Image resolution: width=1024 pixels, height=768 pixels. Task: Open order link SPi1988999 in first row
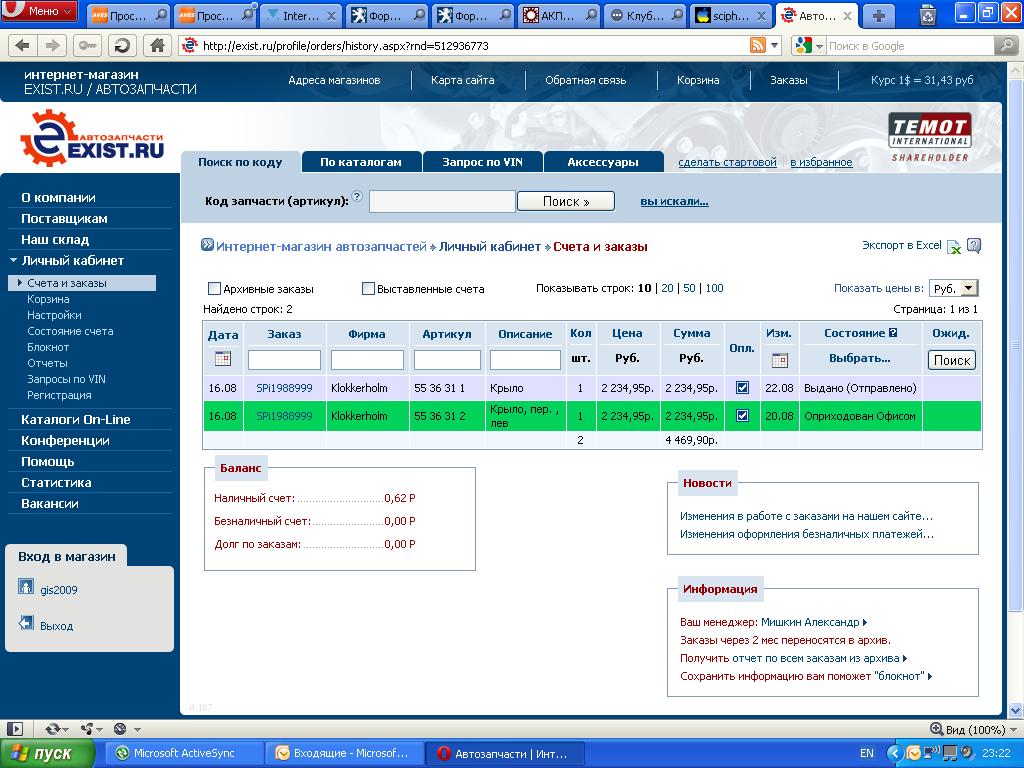284,388
